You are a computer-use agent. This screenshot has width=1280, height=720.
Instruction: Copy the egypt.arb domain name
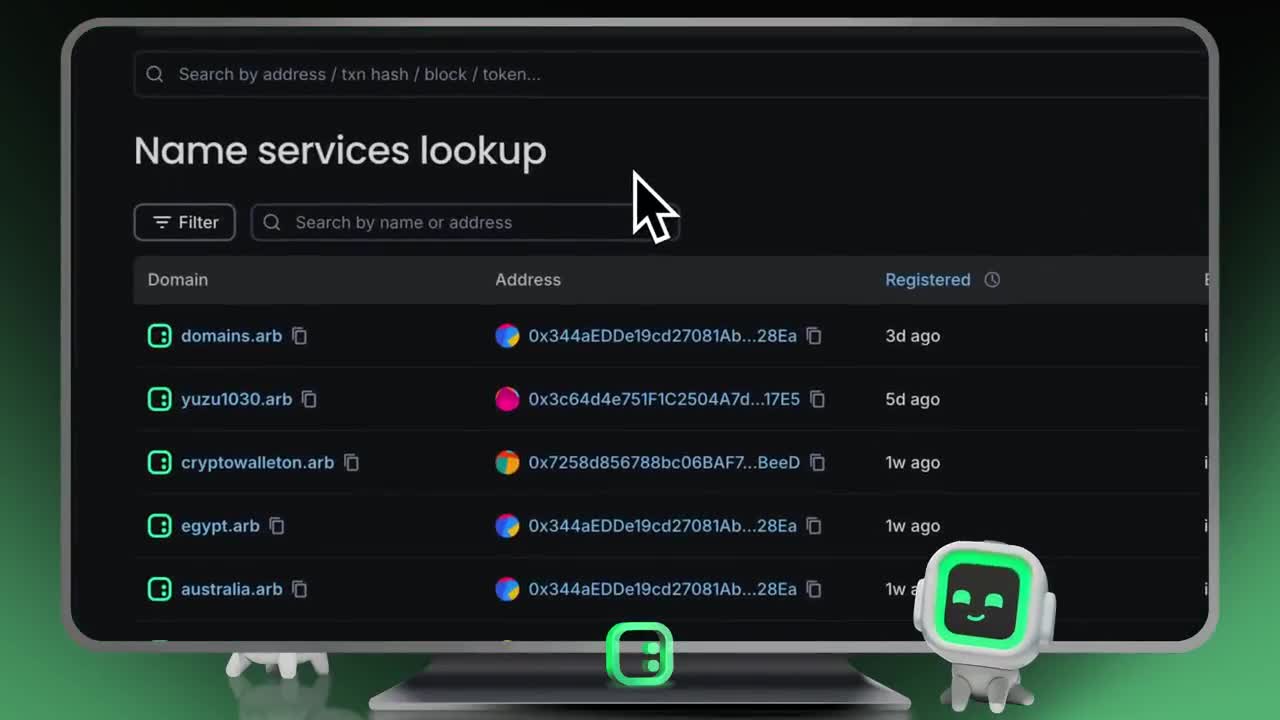click(277, 526)
